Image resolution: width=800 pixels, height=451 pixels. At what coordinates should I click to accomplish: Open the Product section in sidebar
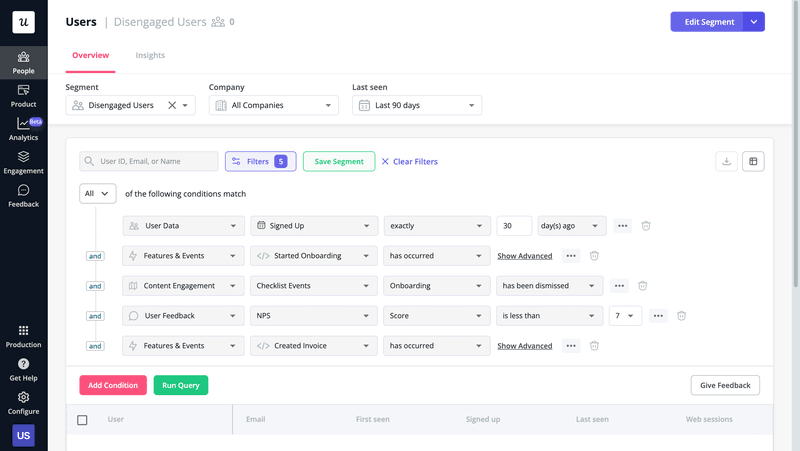[x=23, y=96]
